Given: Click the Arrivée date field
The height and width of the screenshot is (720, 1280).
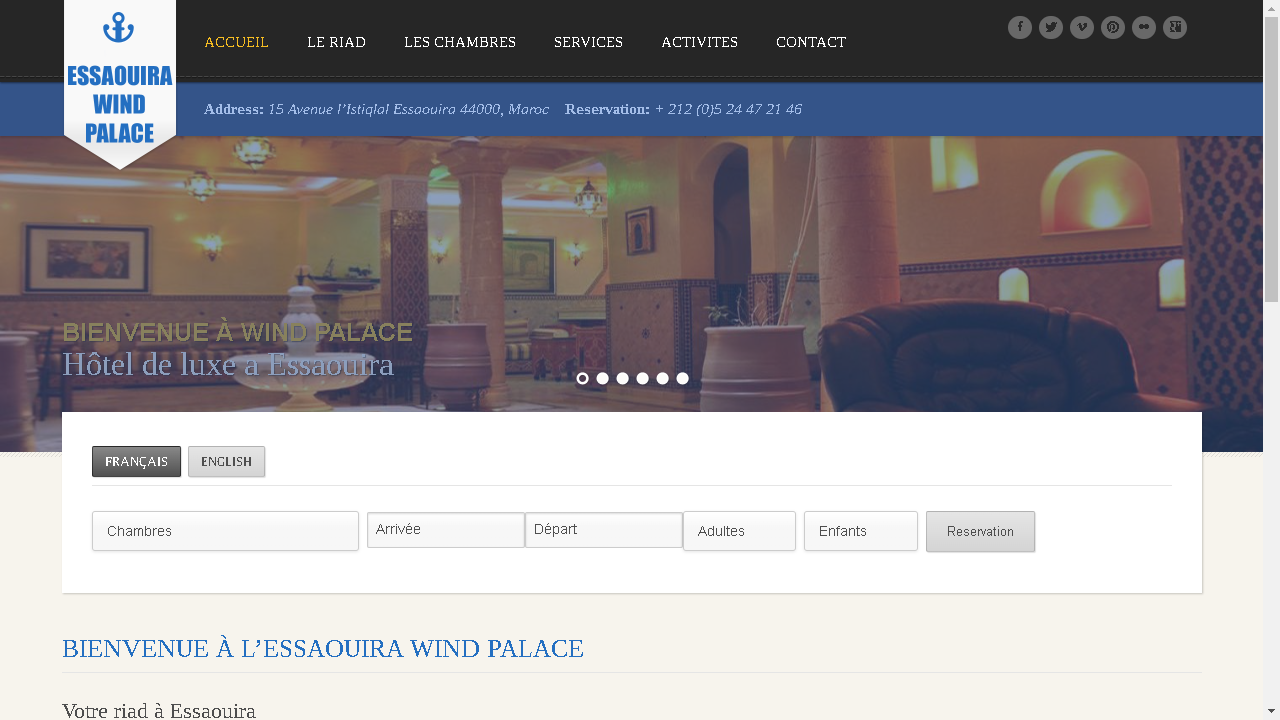Looking at the screenshot, I should coord(445,530).
